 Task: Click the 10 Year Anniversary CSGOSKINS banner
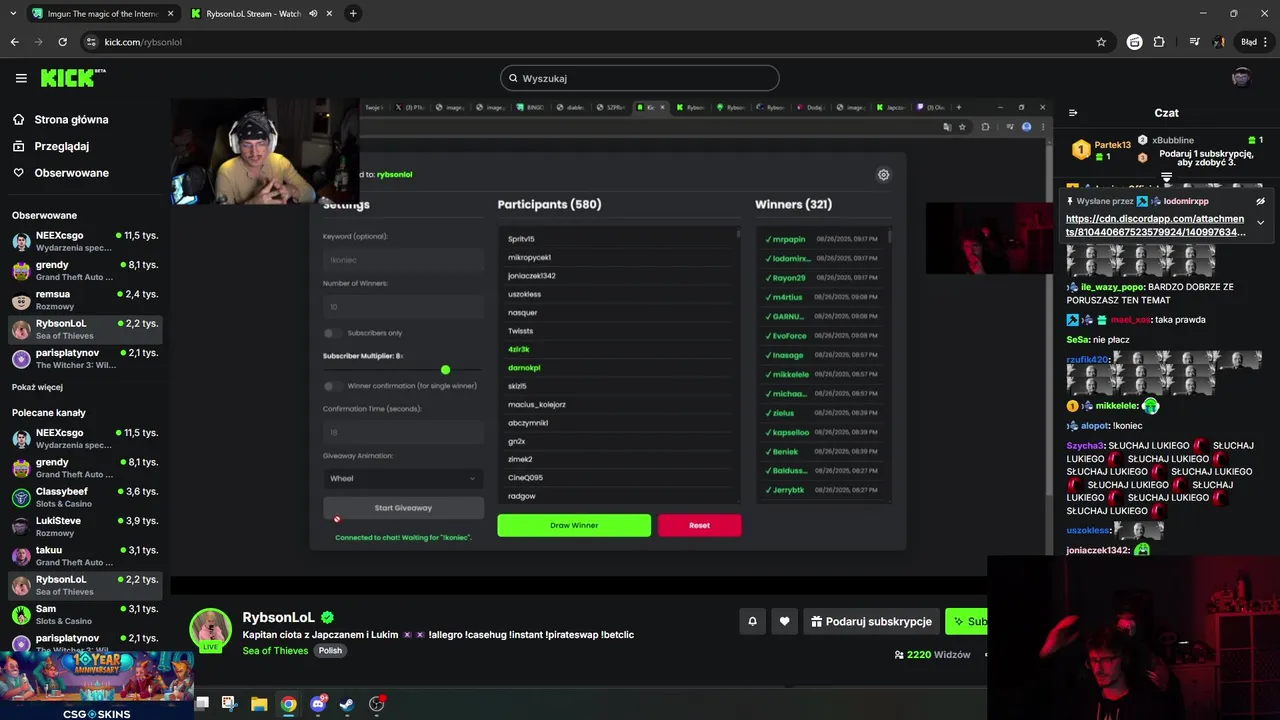97,686
